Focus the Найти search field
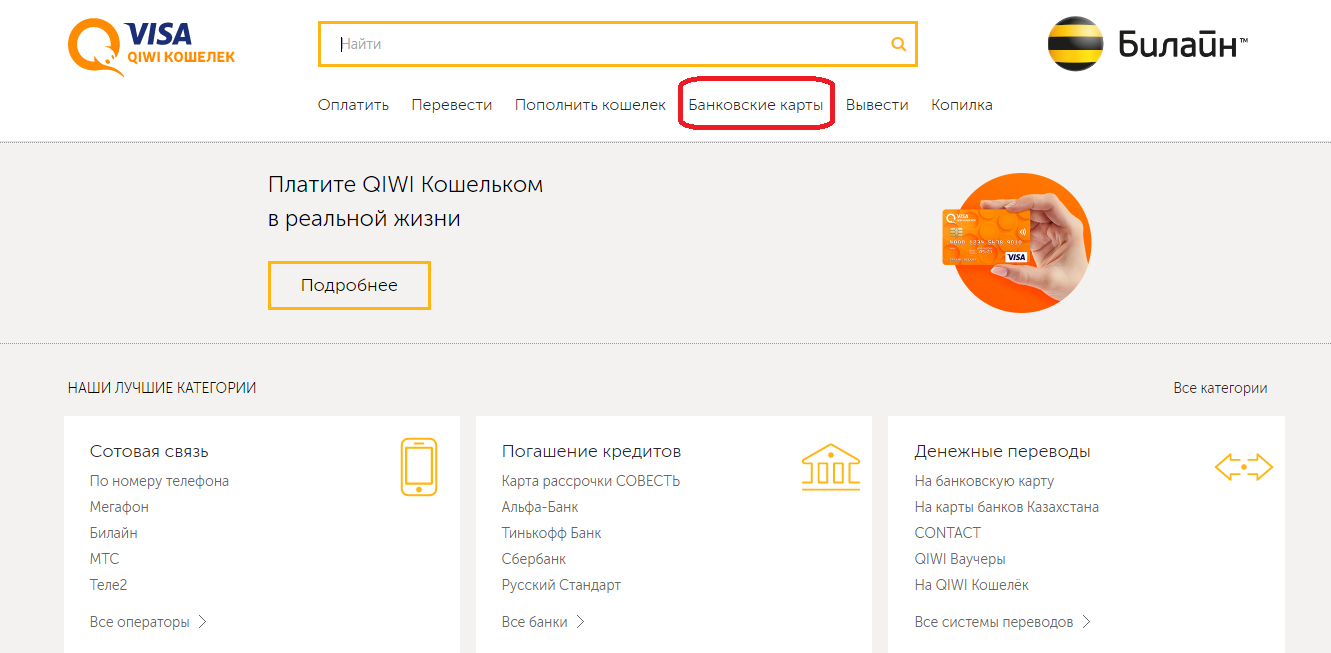The height and width of the screenshot is (653, 1331). click(610, 44)
